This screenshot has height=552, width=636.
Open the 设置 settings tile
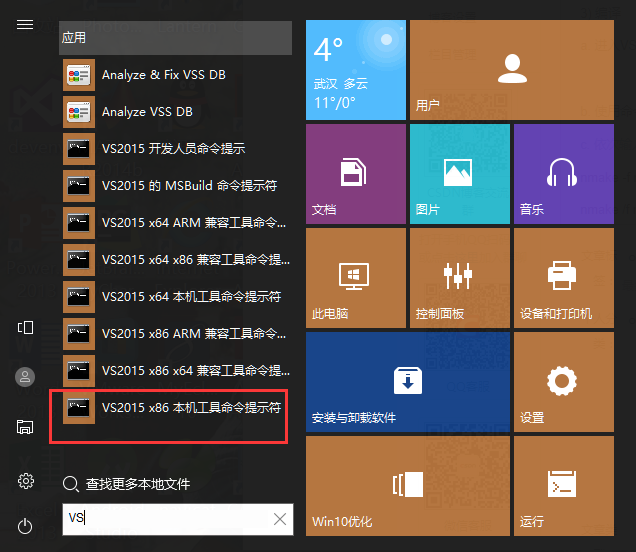pyautogui.click(x=564, y=382)
